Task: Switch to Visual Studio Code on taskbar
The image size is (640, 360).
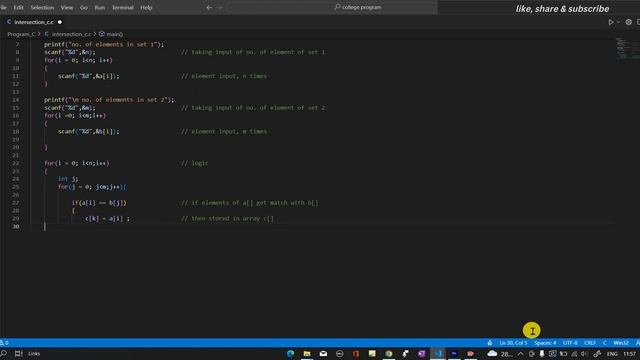Action: (x=438, y=353)
